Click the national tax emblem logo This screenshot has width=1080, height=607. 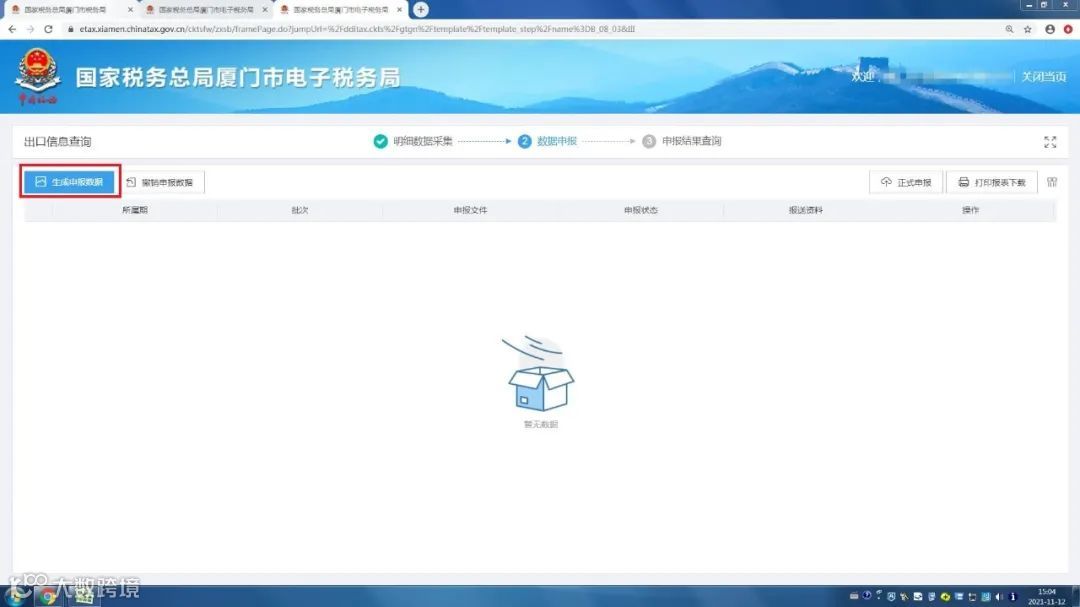coord(37,76)
